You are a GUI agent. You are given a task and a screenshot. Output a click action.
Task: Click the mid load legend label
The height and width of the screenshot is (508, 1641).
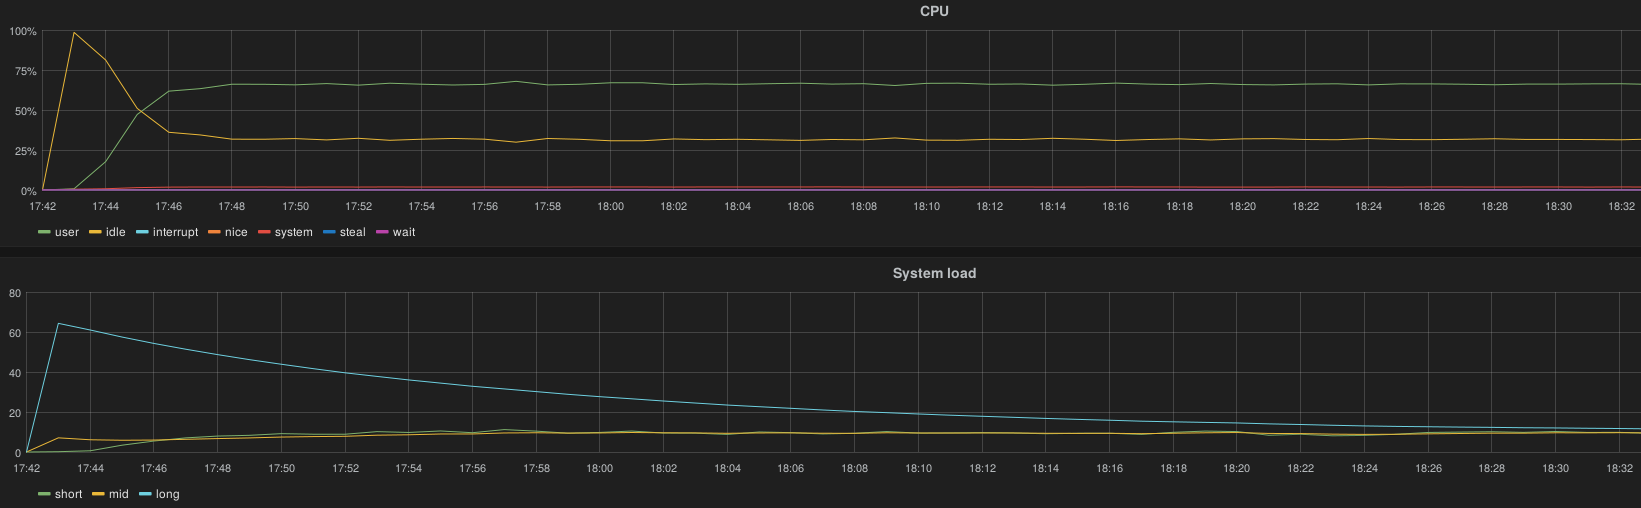pos(118,494)
